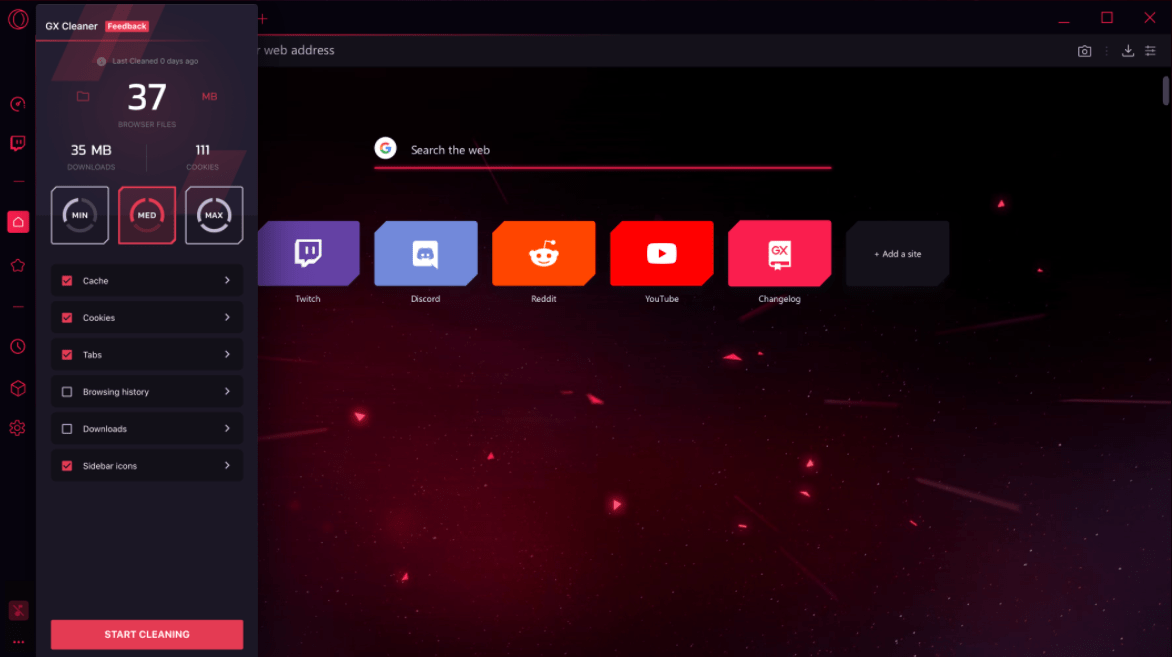
Task: Open the Discord speed dial tile
Action: 425,254
